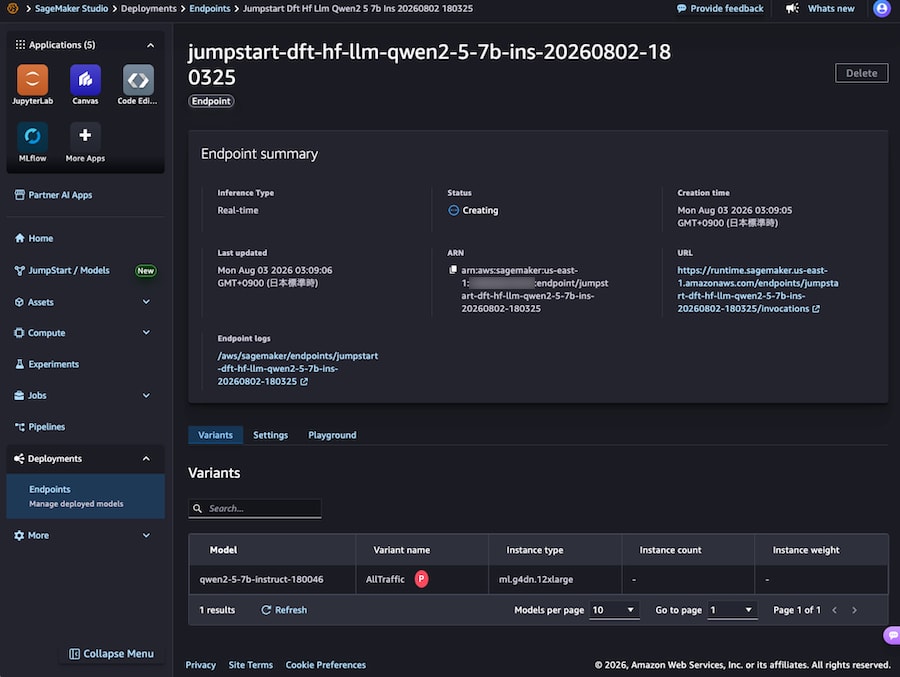Screen dimensions: 900x677
Task: Open the chat bubble widget
Action: point(893,635)
